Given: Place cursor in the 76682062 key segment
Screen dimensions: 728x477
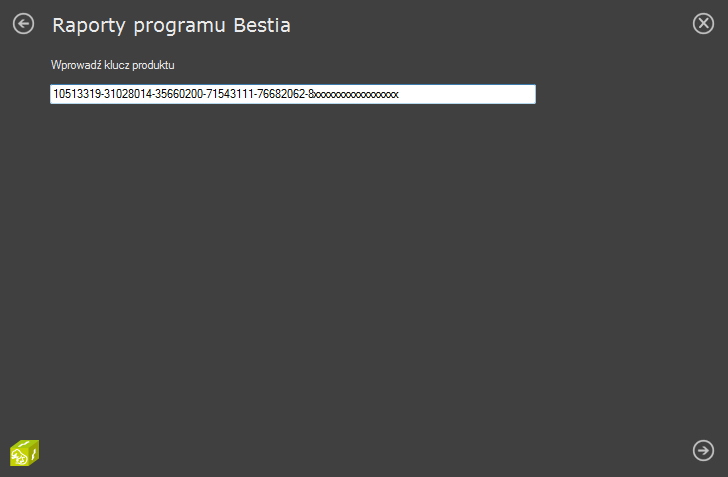Looking at the screenshot, I should [x=280, y=94].
